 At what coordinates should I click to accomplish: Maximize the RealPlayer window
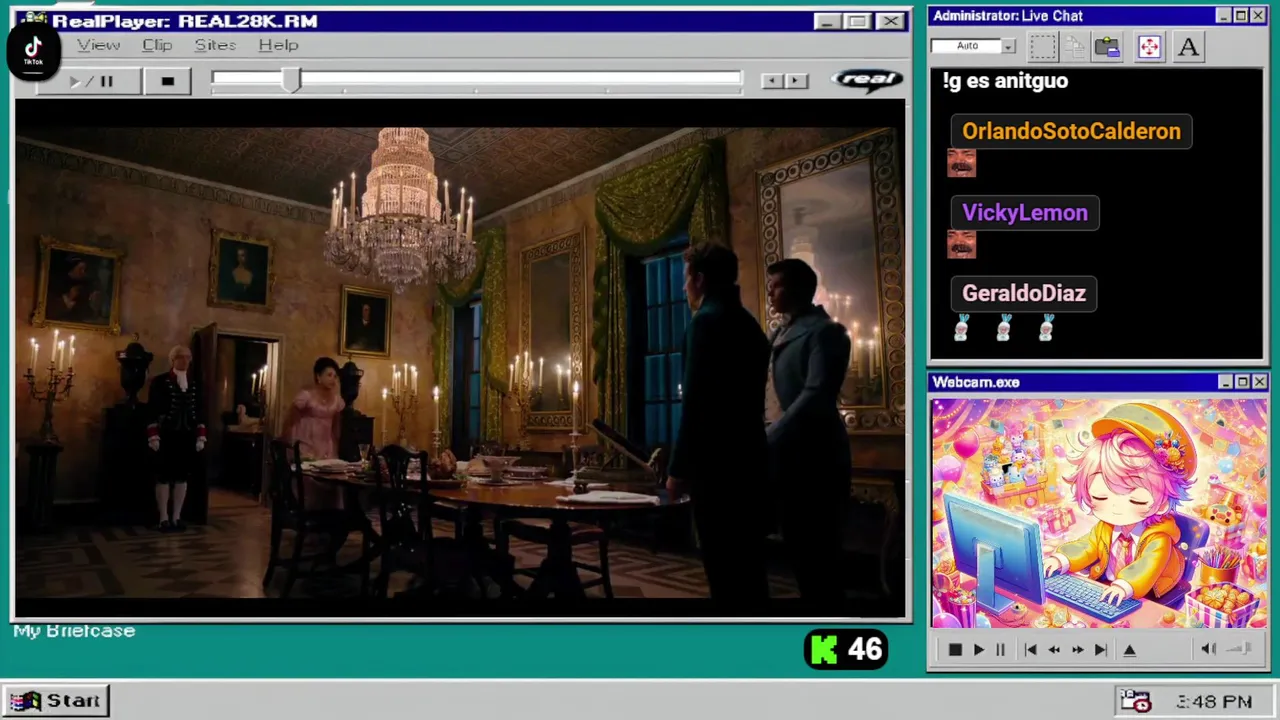click(858, 21)
